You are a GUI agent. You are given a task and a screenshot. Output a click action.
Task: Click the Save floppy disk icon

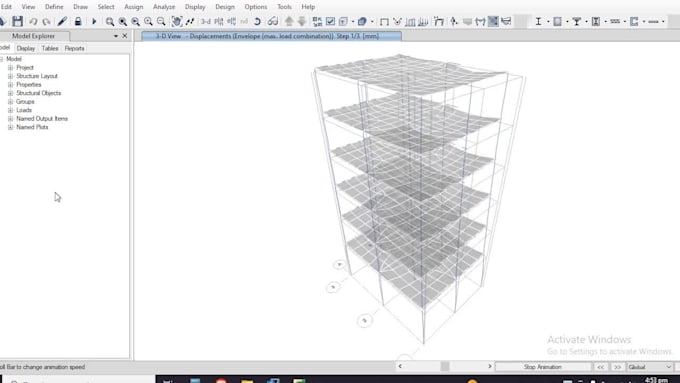(17, 21)
